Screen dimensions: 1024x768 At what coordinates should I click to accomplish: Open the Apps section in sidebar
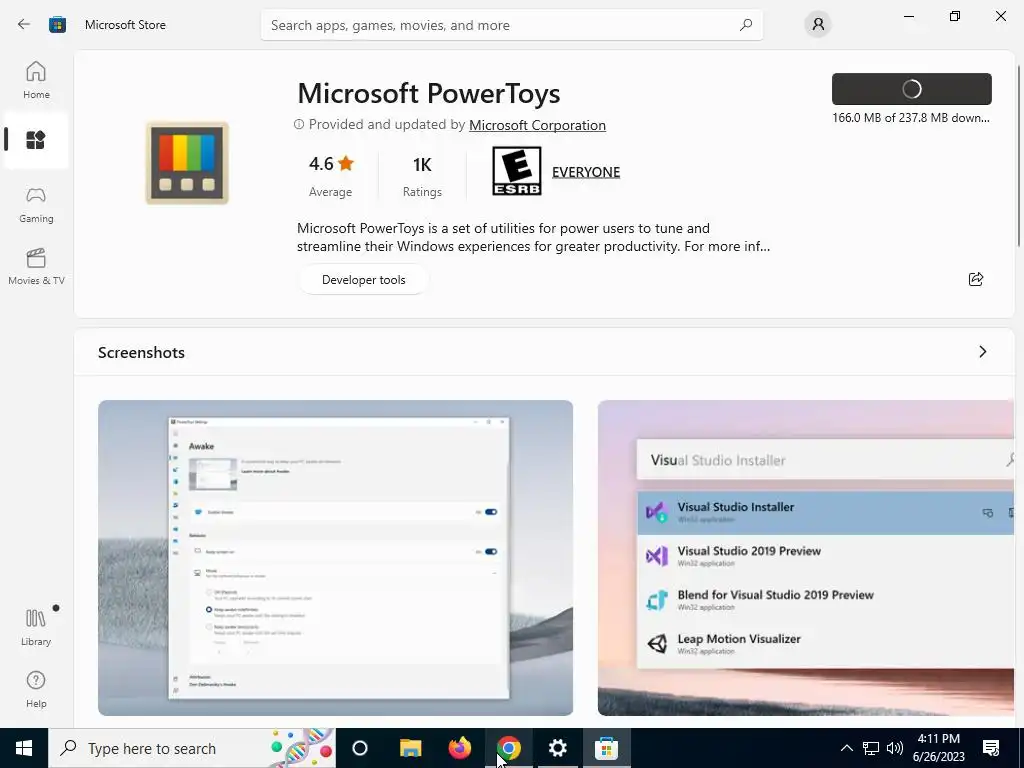36,140
